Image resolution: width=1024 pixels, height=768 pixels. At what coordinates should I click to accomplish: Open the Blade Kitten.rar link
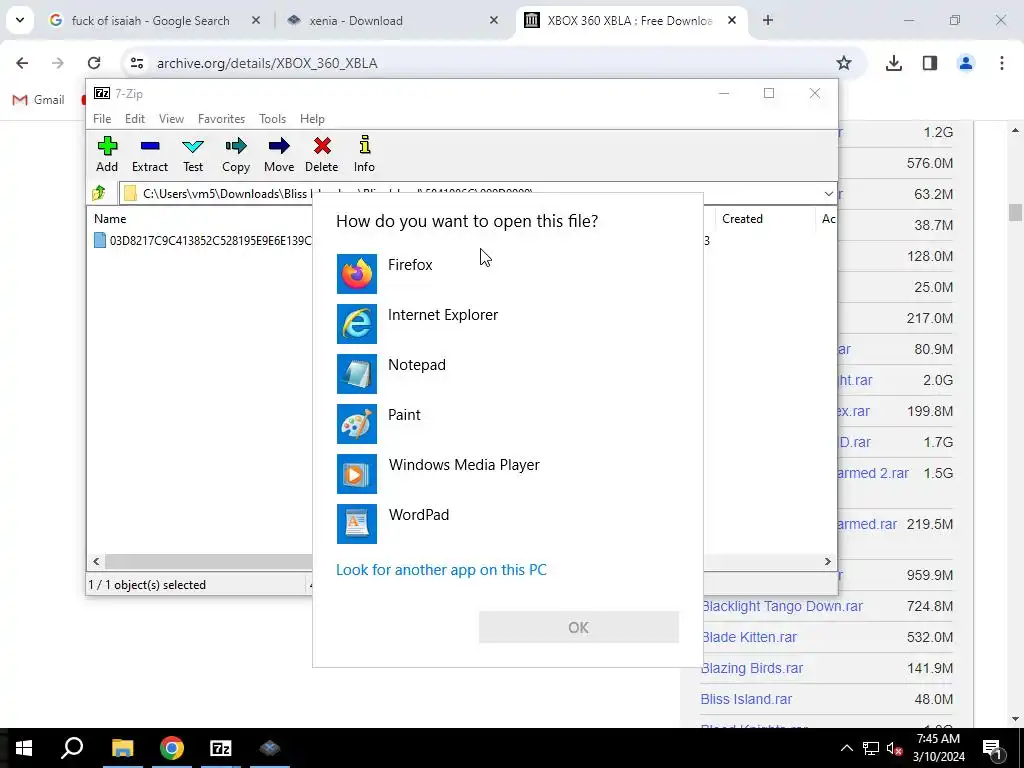[x=748, y=637]
